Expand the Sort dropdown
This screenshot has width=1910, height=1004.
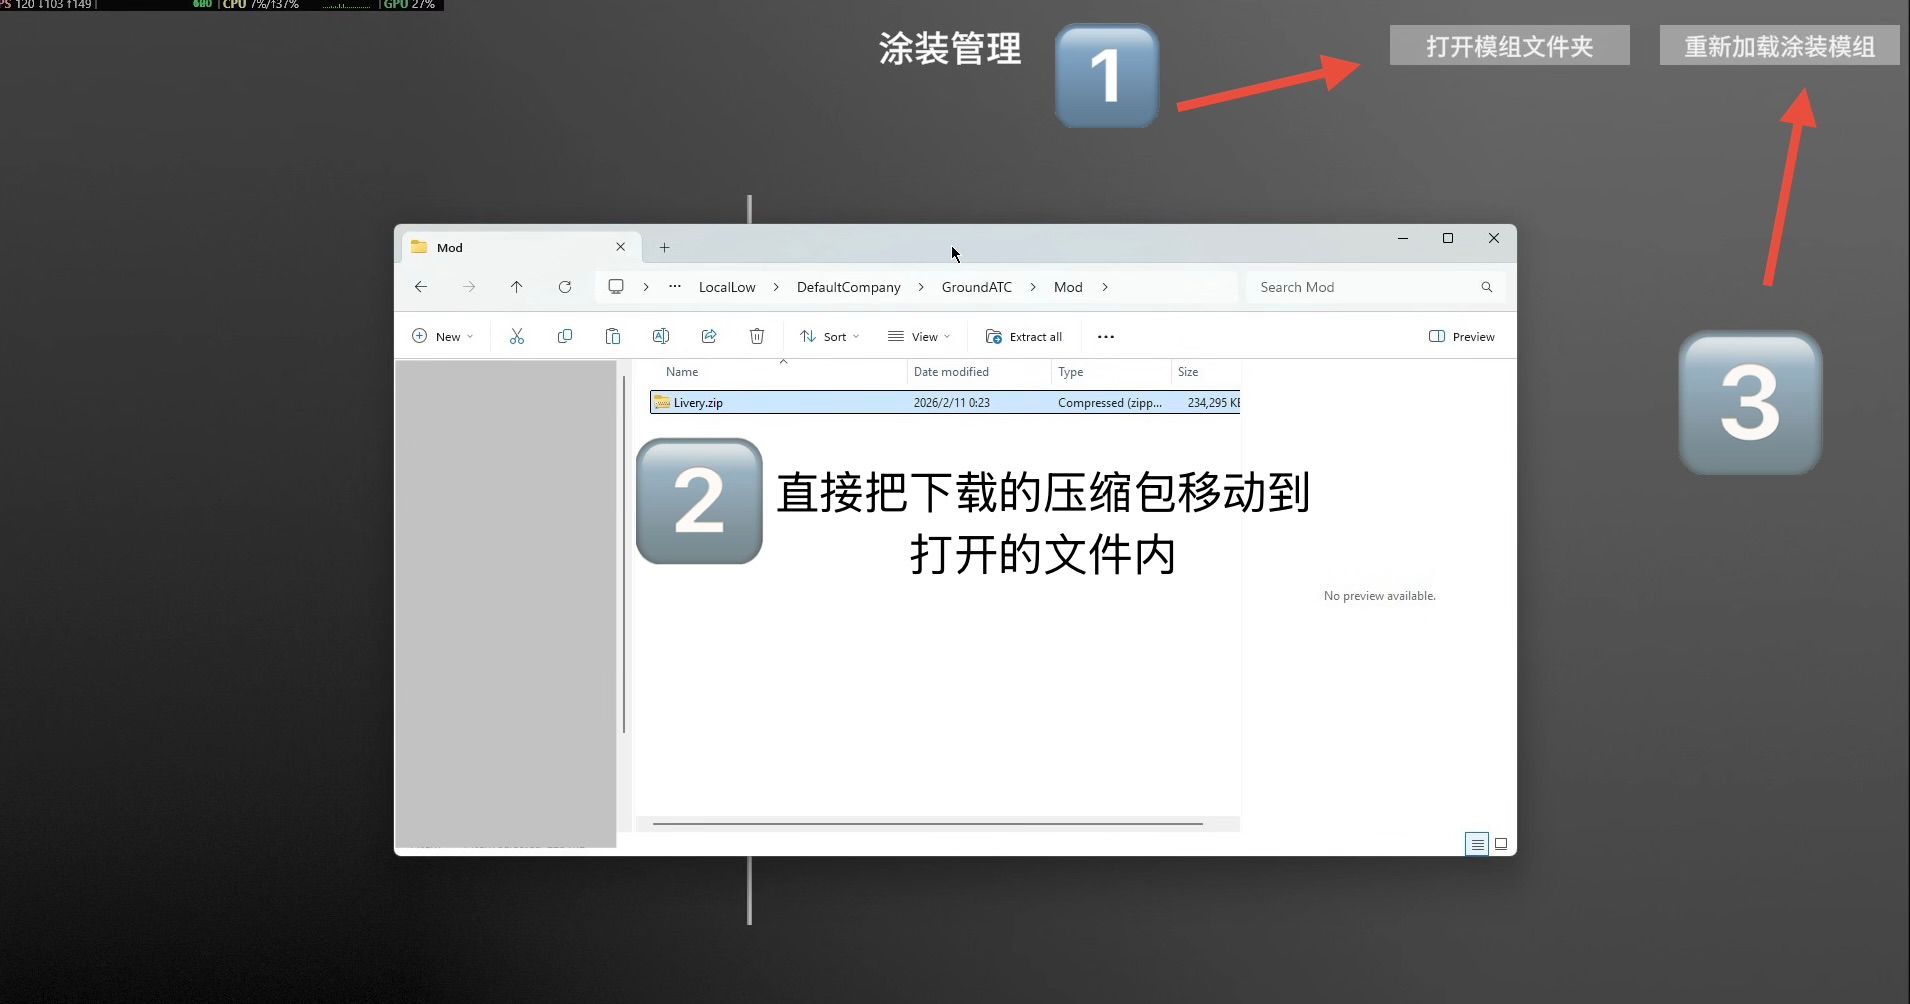click(829, 337)
